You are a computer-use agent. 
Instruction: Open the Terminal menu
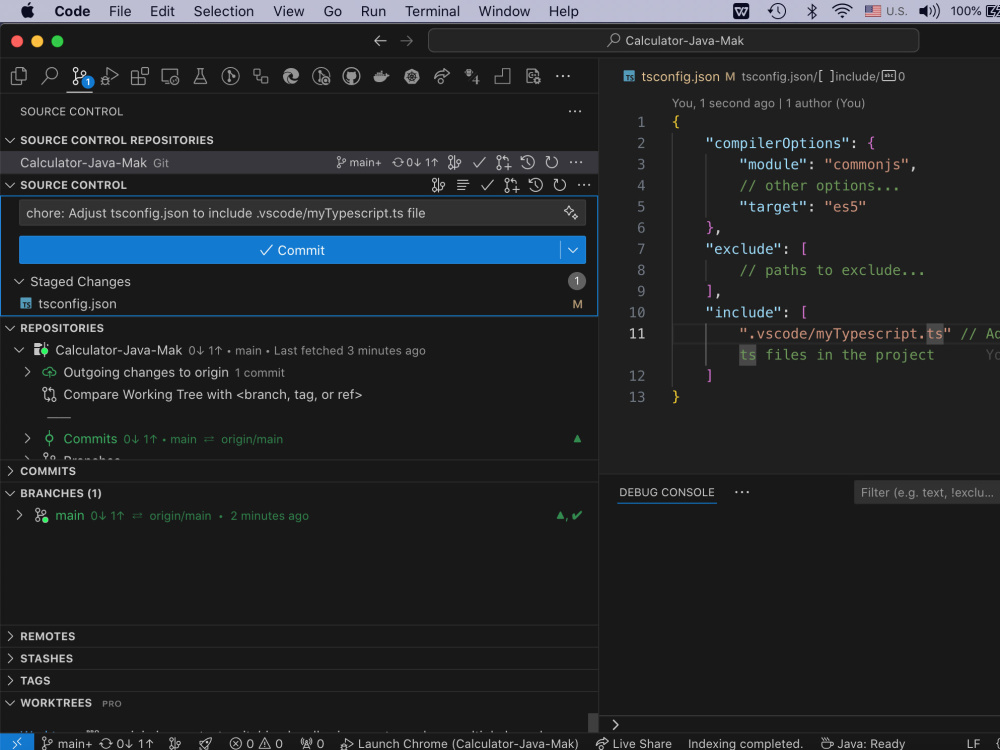pos(432,11)
